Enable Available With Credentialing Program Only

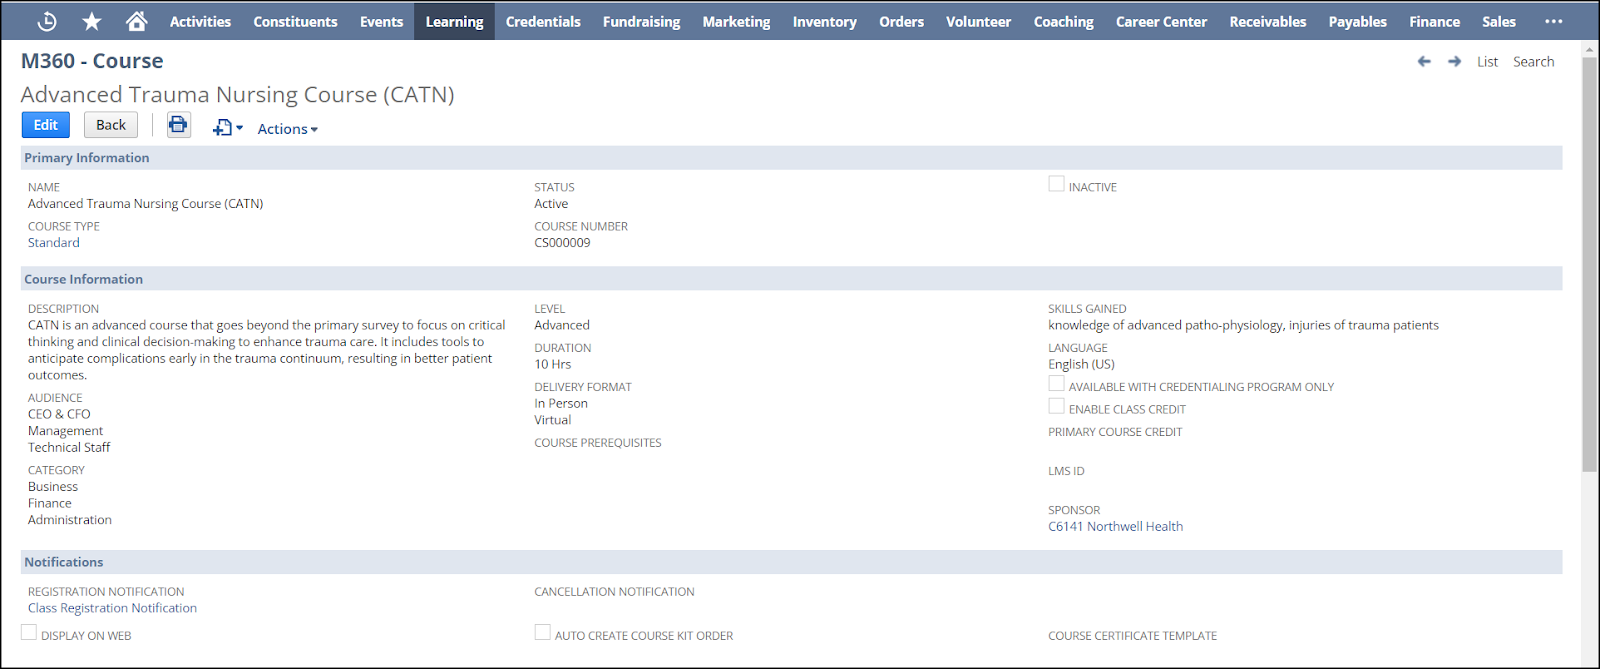point(1056,384)
